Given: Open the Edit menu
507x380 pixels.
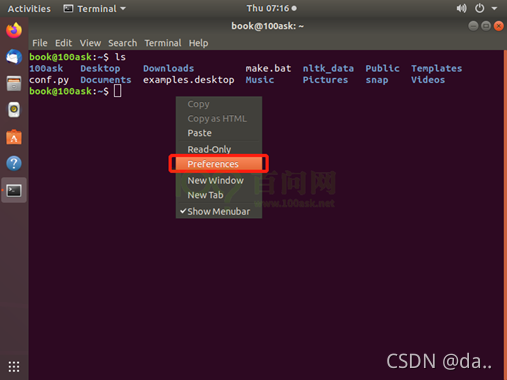Looking at the screenshot, I should click(63, 43).
